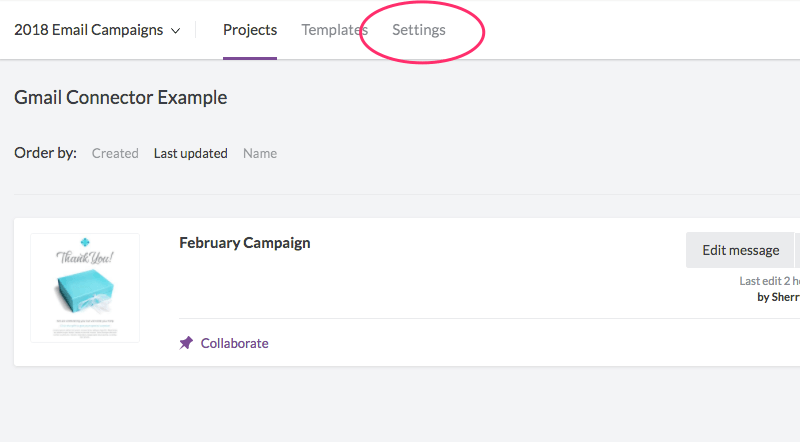Screen dimensions: 800x442
Task: Sort projects by Created
Action: pos(115,153)
